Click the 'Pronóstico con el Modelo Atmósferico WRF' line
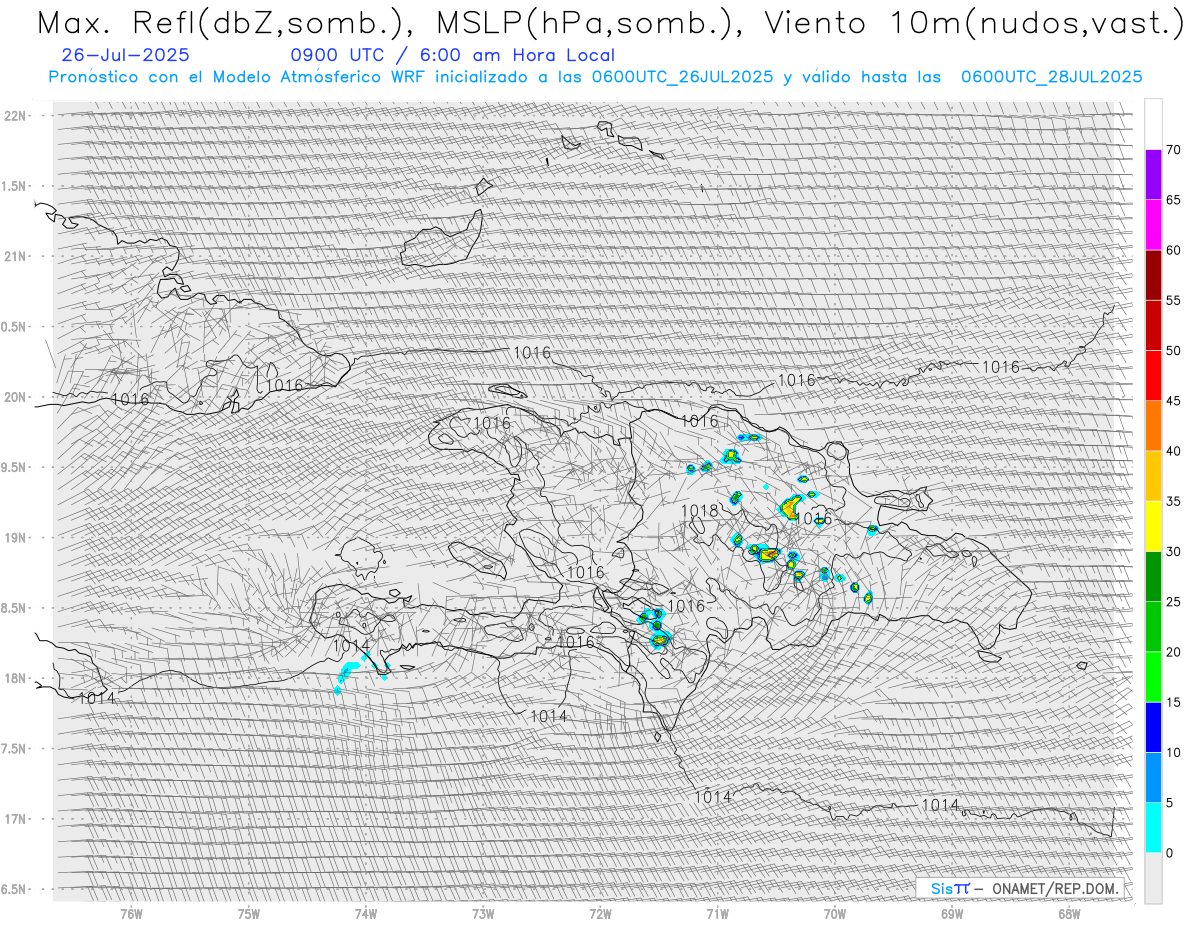The height and width of the screenshot is (927, 1200). point(595,77)
